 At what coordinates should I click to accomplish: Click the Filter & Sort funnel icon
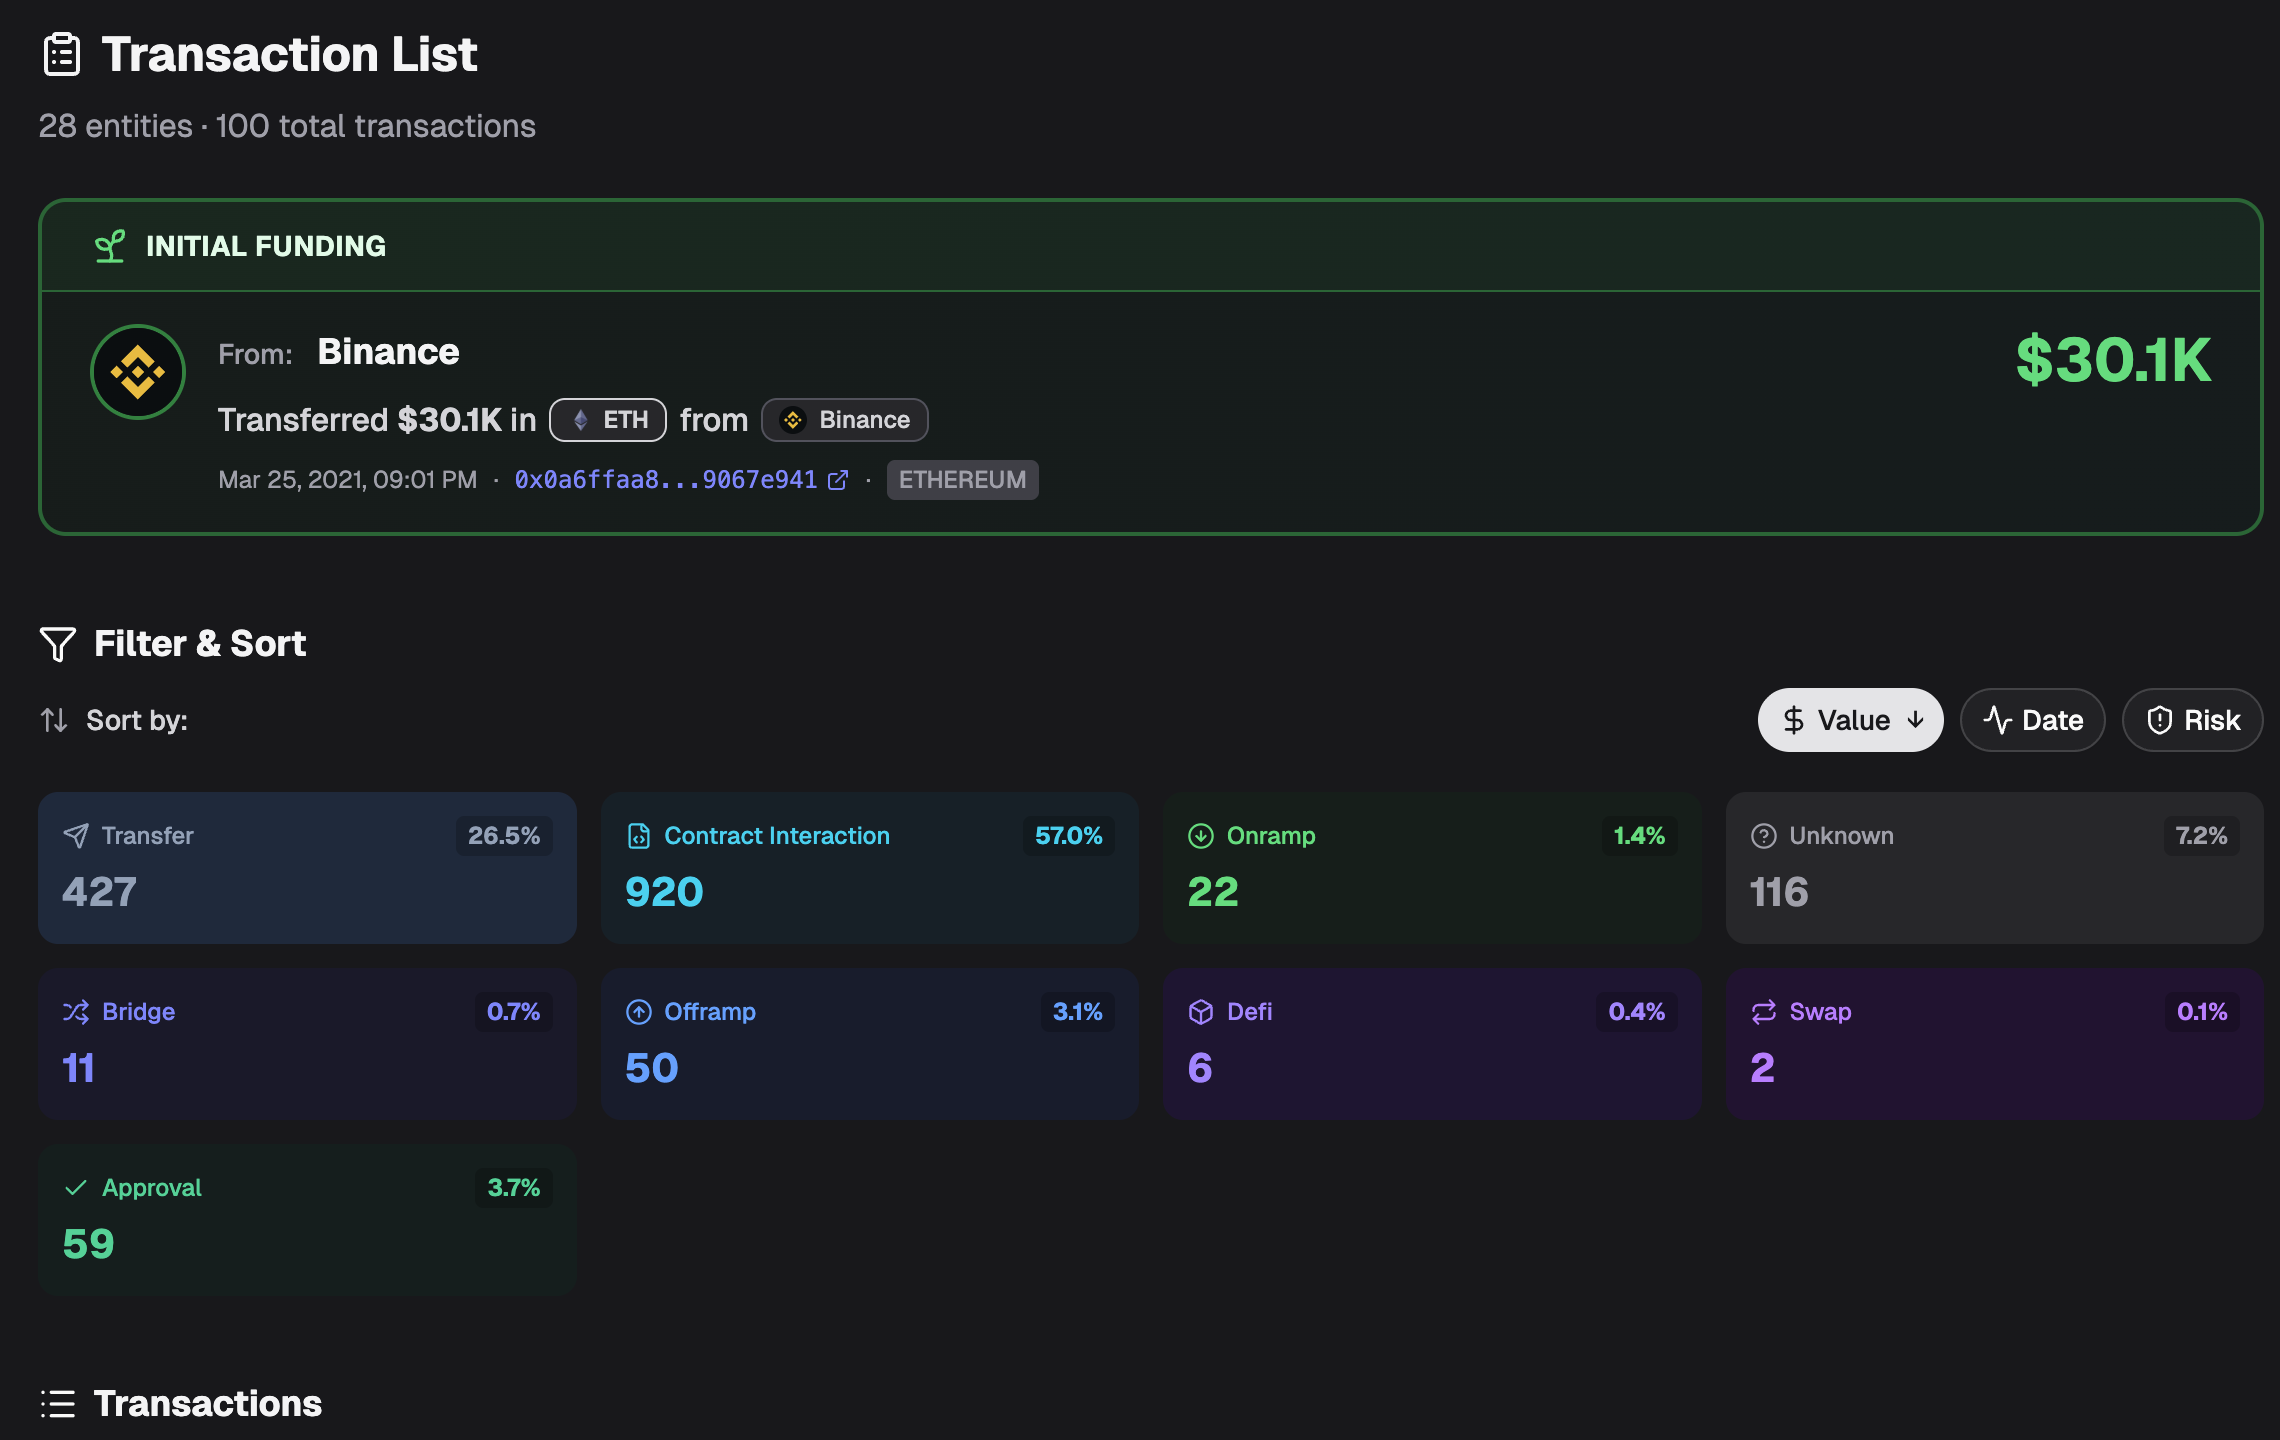point(58,644)
